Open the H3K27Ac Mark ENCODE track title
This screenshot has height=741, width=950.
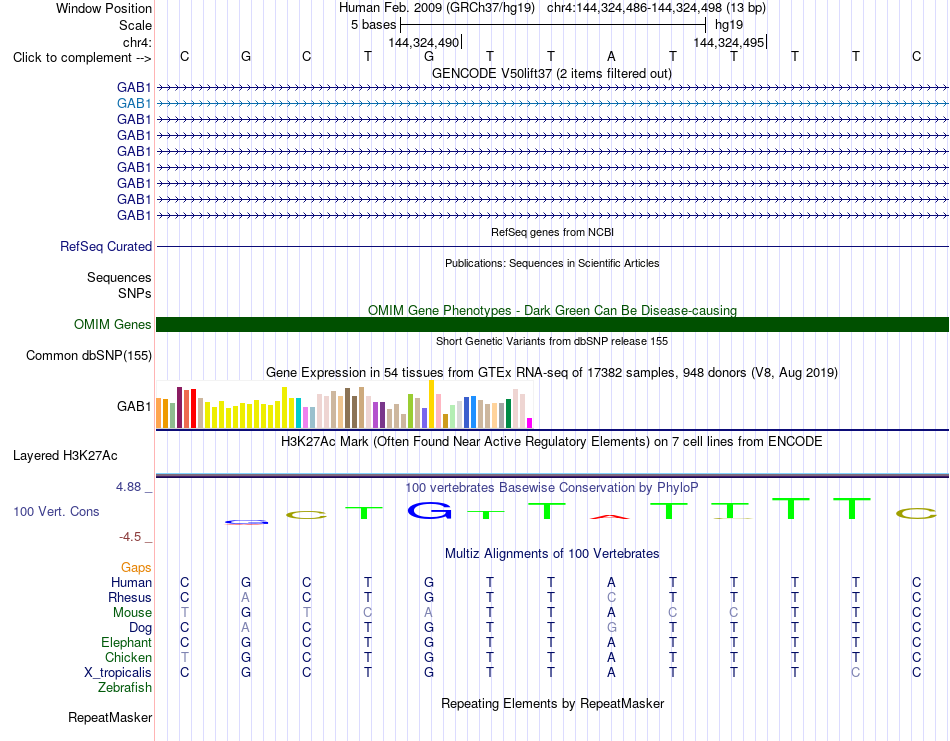point(552,442)
